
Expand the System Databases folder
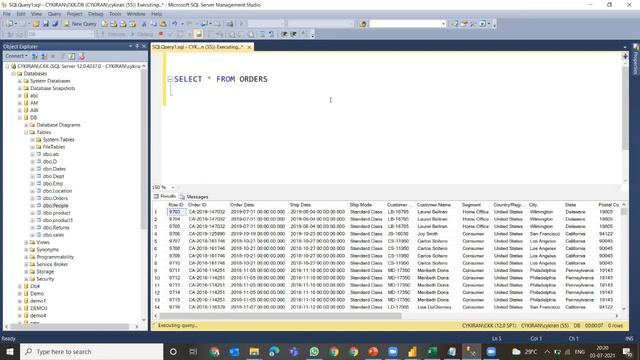(20, 81)
